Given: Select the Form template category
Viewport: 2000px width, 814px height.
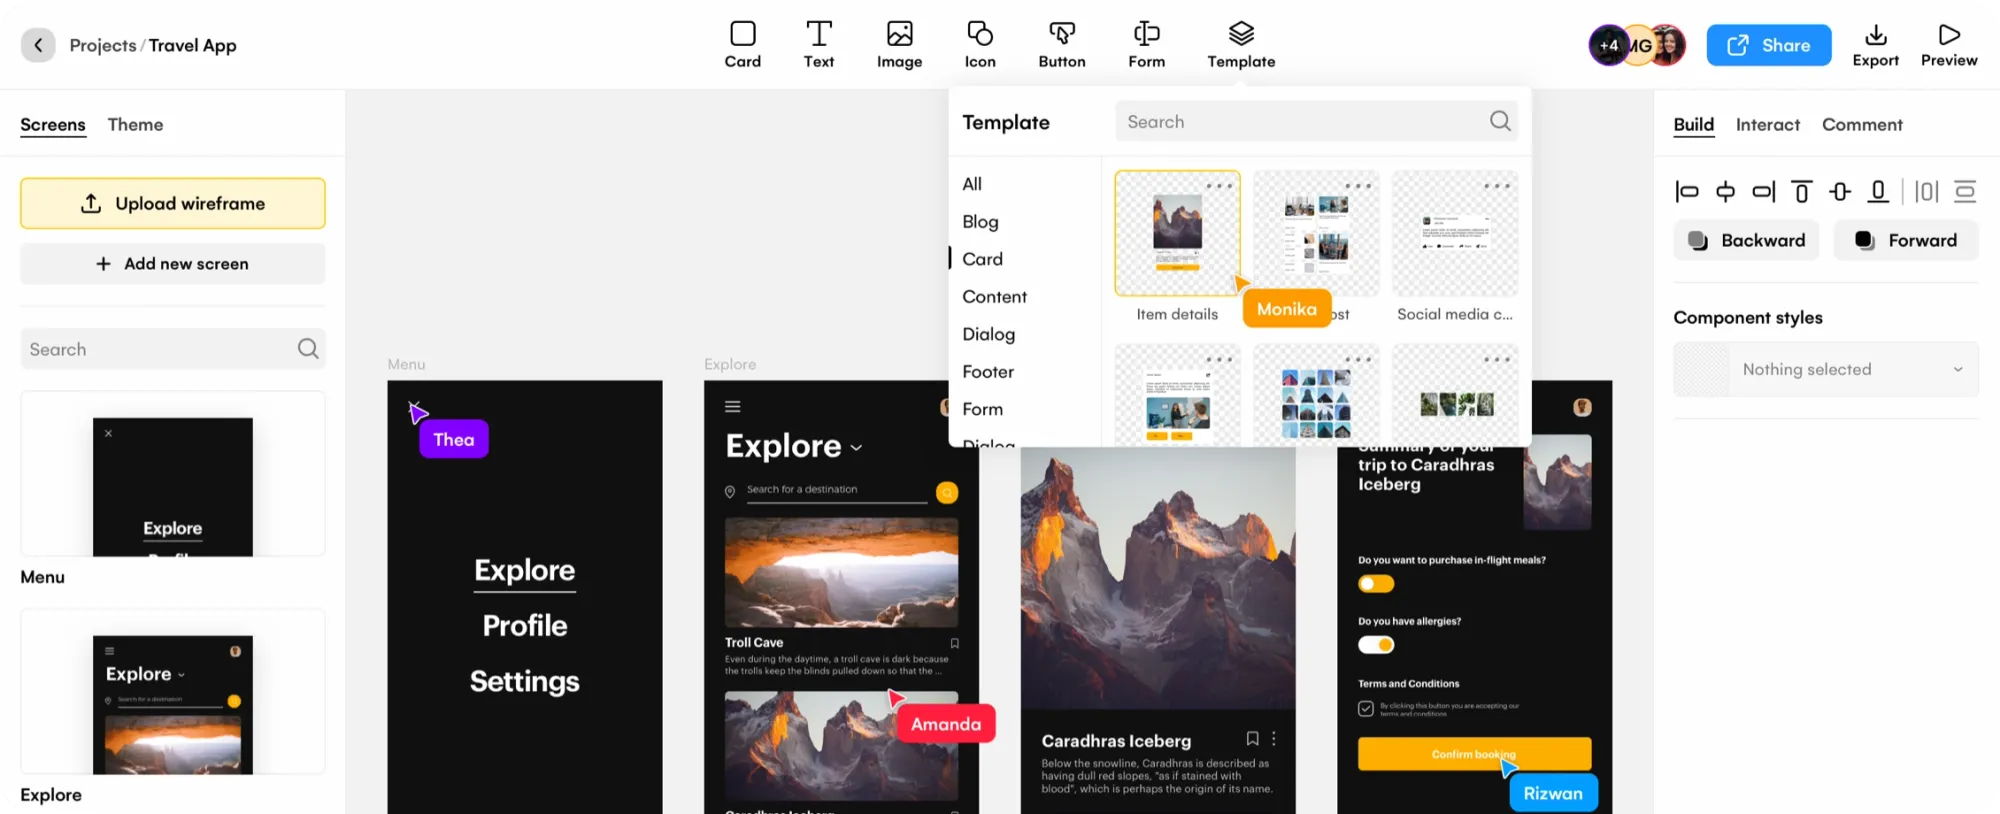Looking at the screenshot, I should 982,409.
